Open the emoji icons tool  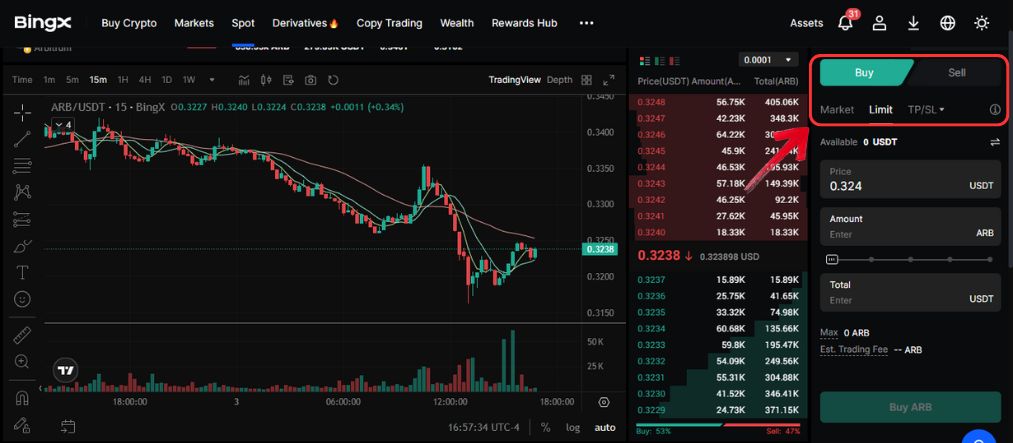[x=23, y=299]
